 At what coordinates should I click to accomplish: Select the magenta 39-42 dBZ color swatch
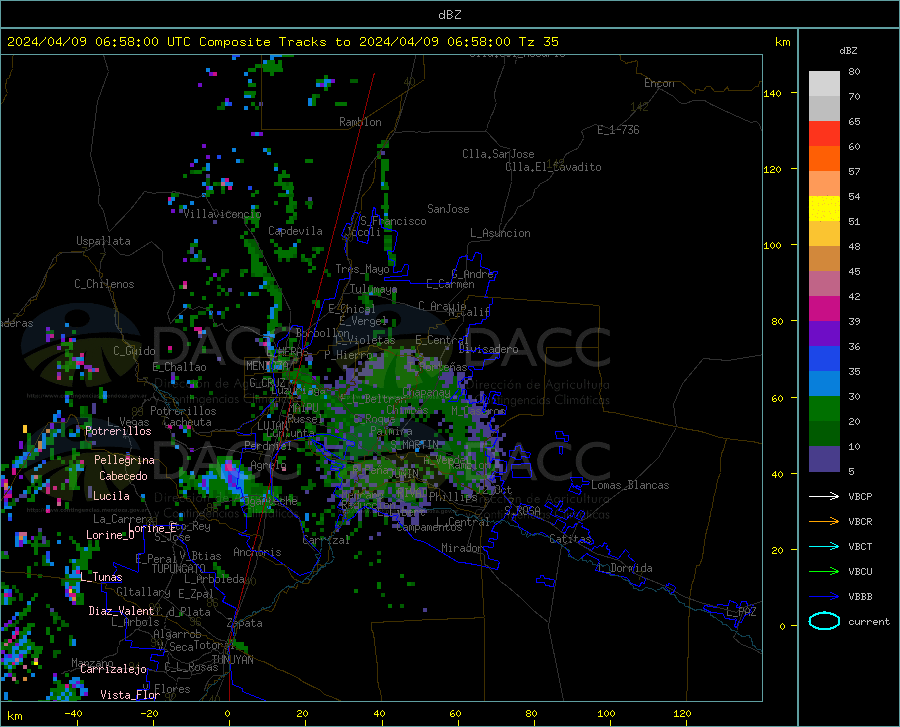824,309
